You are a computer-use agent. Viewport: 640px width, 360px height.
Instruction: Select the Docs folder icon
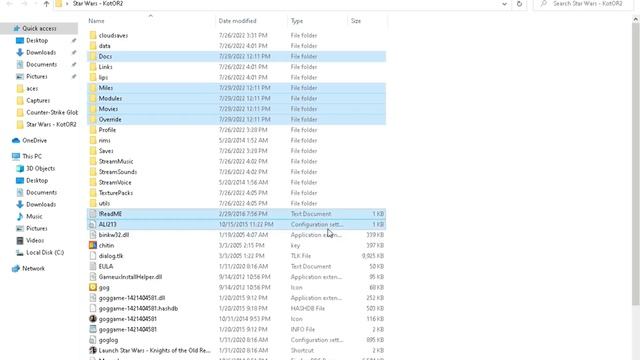point(93,56)
